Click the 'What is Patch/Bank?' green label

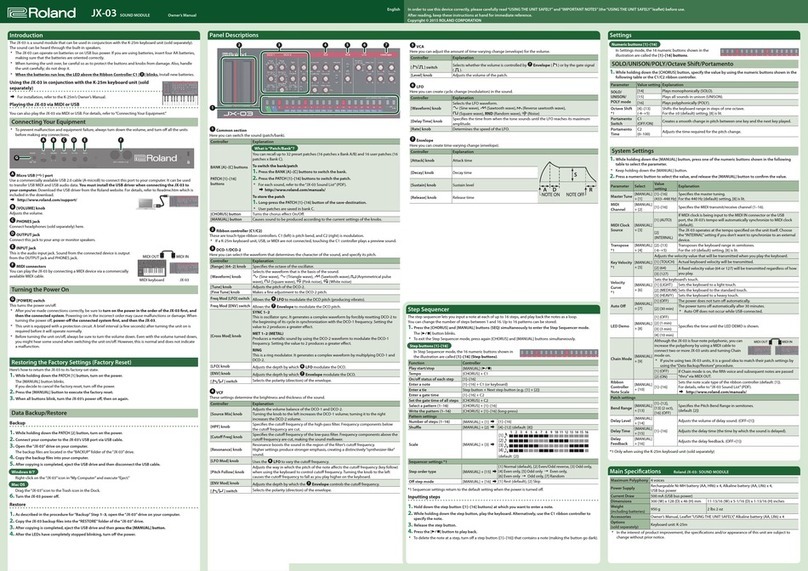(275, 148)
